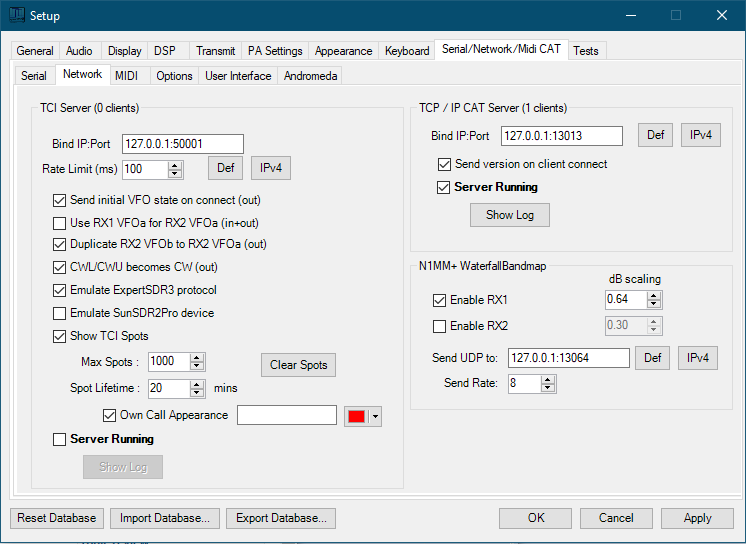Click the Own Call Appearance text field
This screenshot has height=544, width=746.
tap(287, 415)
